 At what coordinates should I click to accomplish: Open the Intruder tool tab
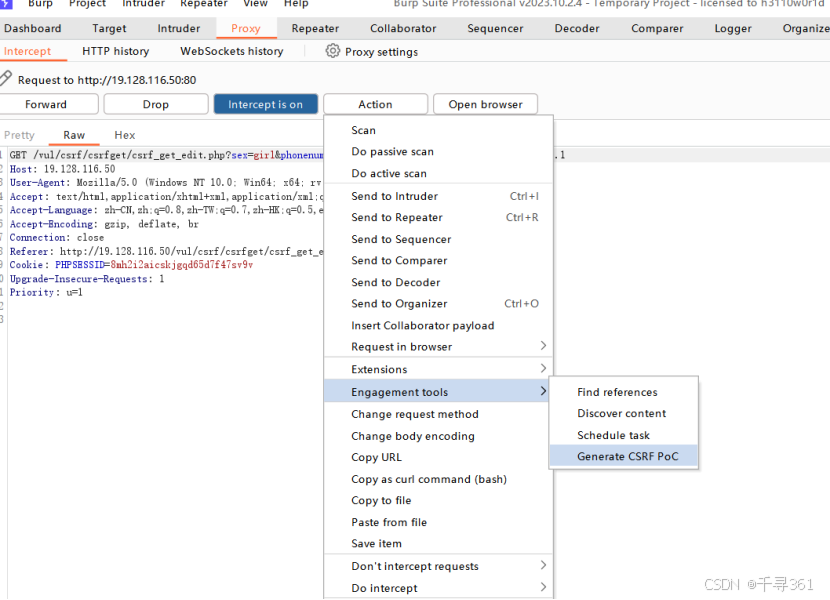[x=179, y=28]
